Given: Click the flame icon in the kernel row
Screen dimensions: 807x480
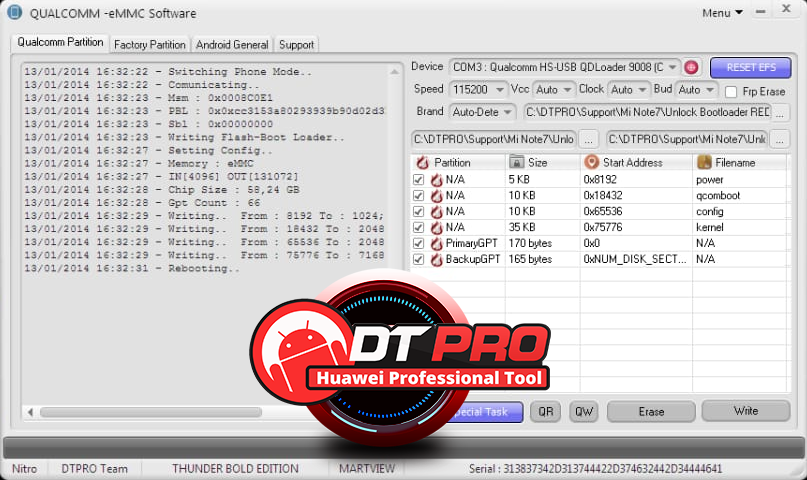Looking at the screenshot, I should (x=436, y=227).
